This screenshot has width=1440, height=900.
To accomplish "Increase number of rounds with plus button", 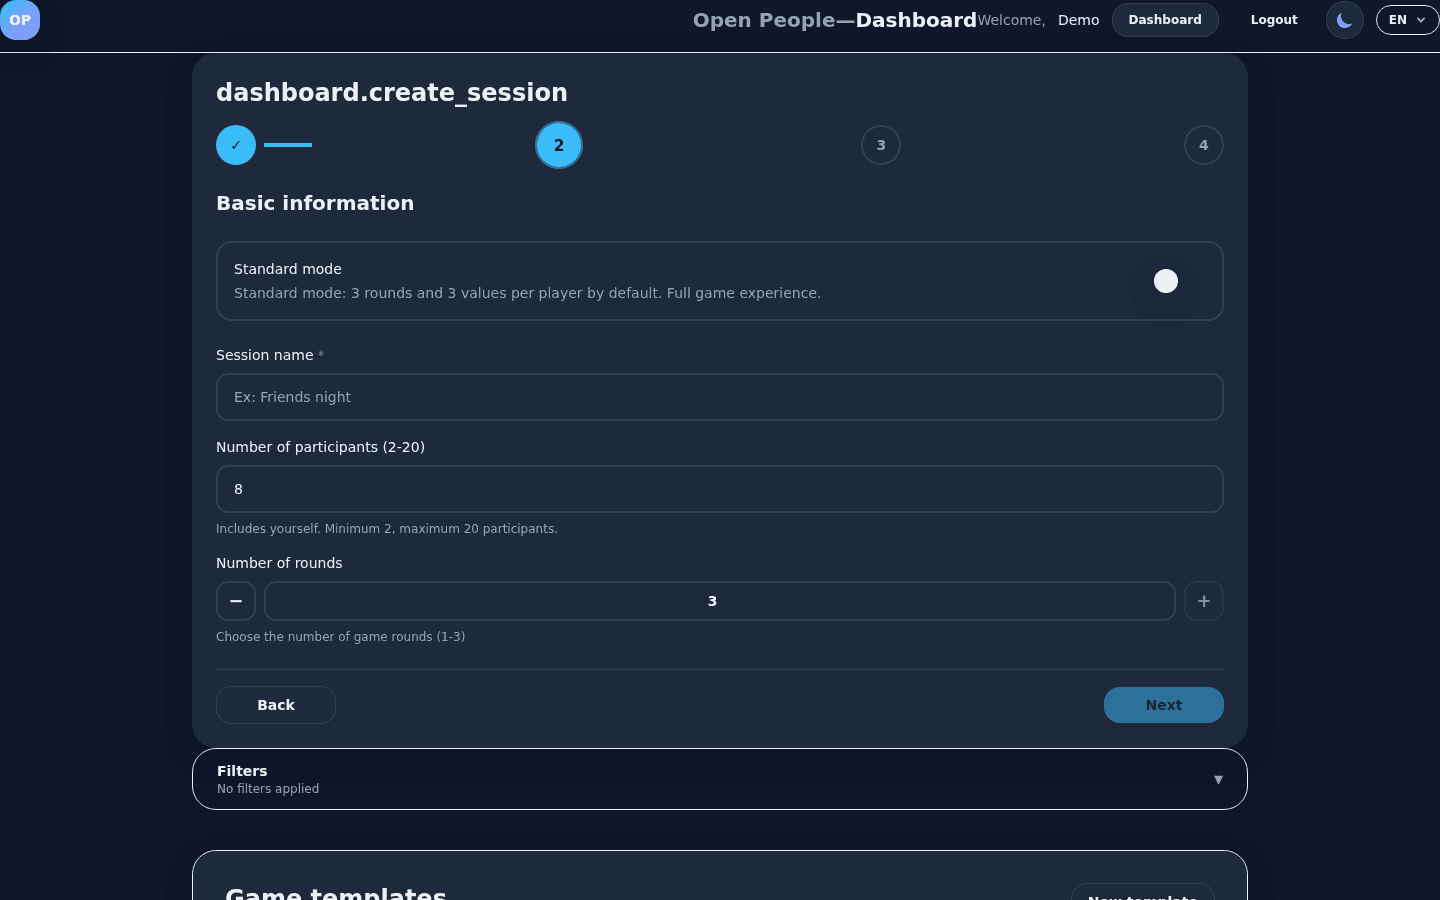I will click(x=1203, y=601).
